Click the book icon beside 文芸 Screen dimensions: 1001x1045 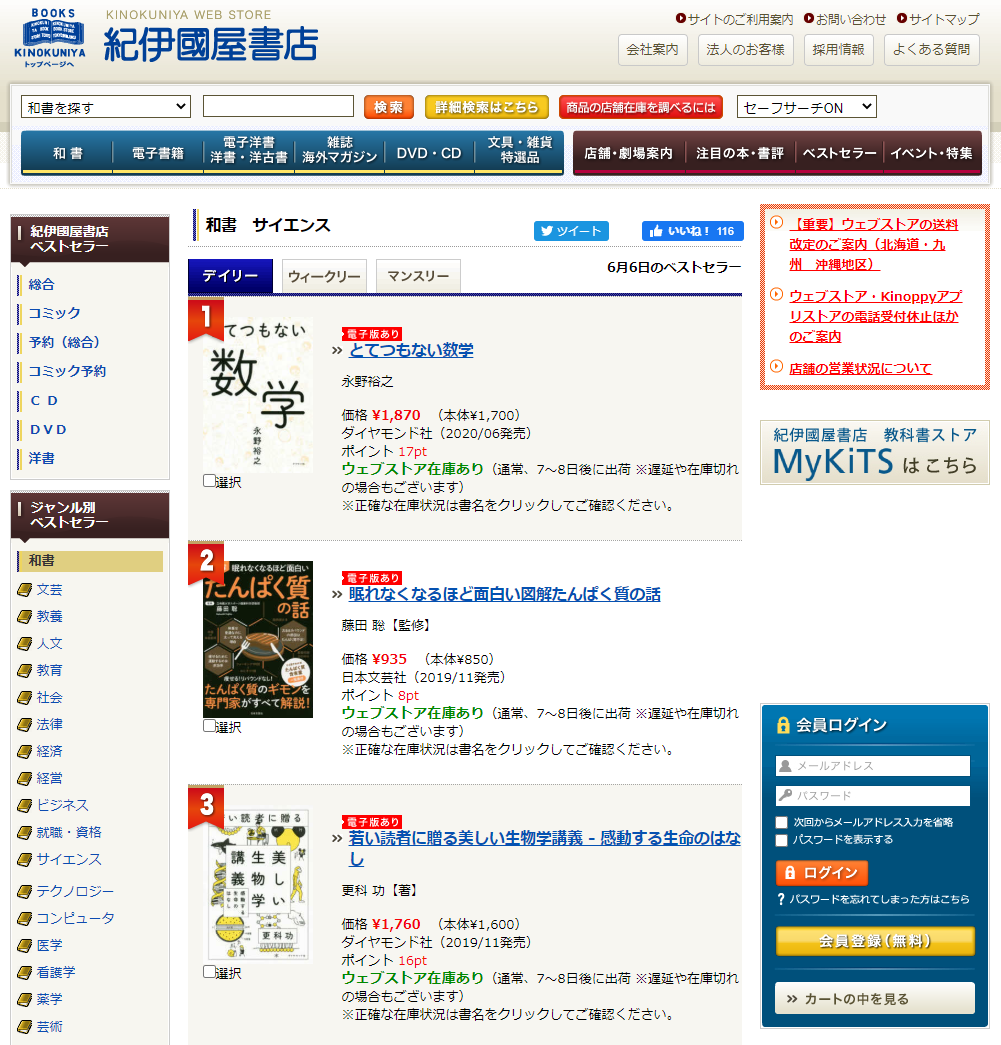click(x=25, y=590)
